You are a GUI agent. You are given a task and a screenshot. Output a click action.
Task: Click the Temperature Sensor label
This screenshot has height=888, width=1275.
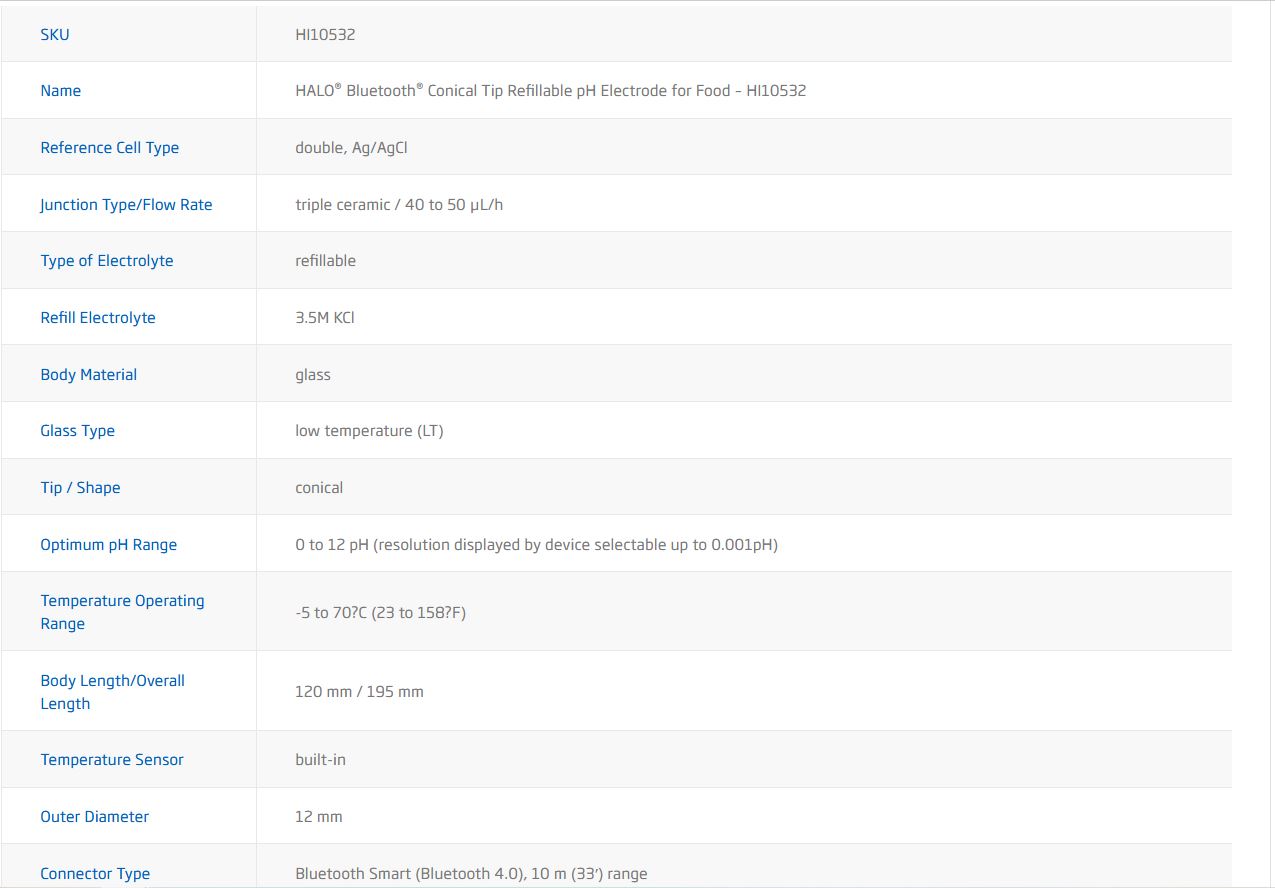coord(112,760)
